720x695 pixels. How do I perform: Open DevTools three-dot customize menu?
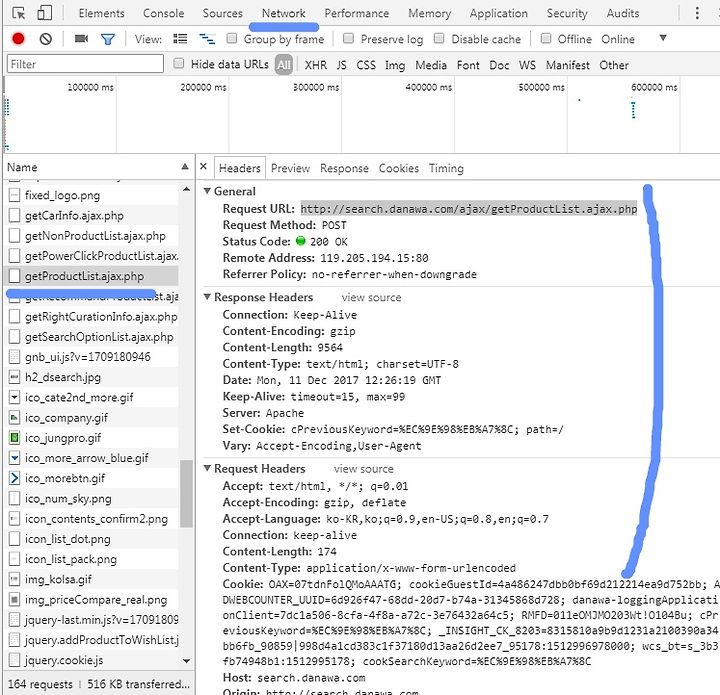point(697,13)
